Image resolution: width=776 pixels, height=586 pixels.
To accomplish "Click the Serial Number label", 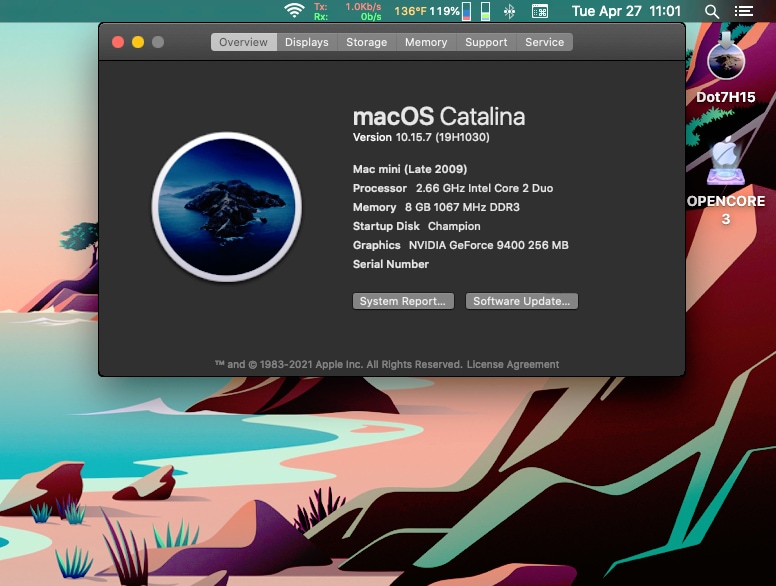I will pos(390,264).
